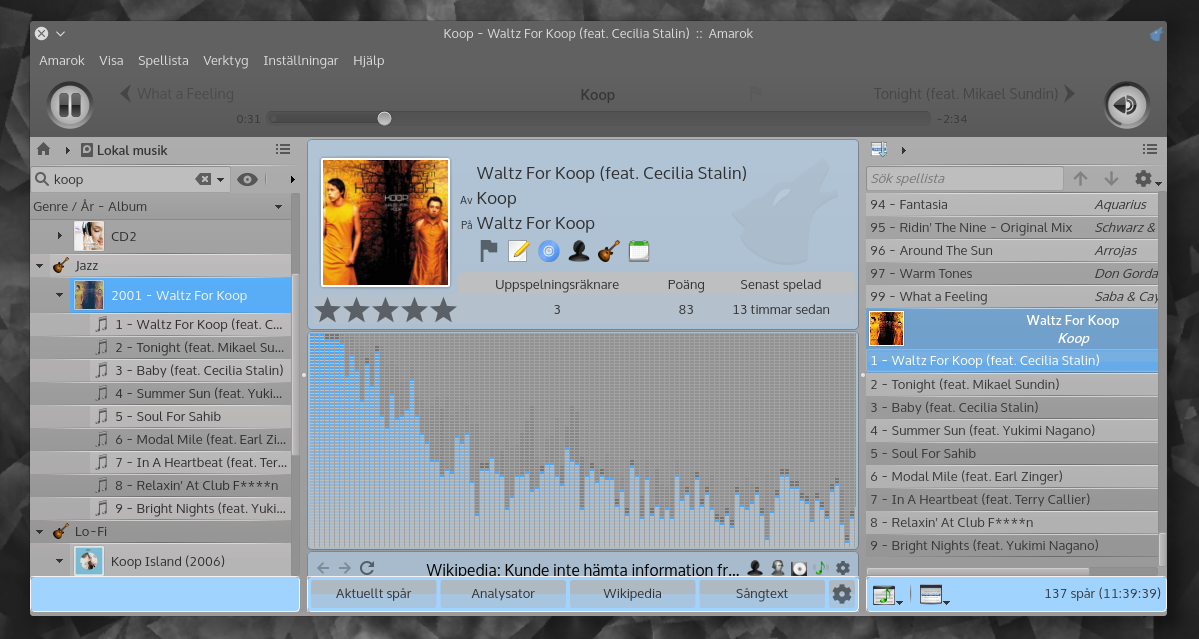Click the guitar genre icon
Viewport: 1199px width, 639px height.
[609, 251]
